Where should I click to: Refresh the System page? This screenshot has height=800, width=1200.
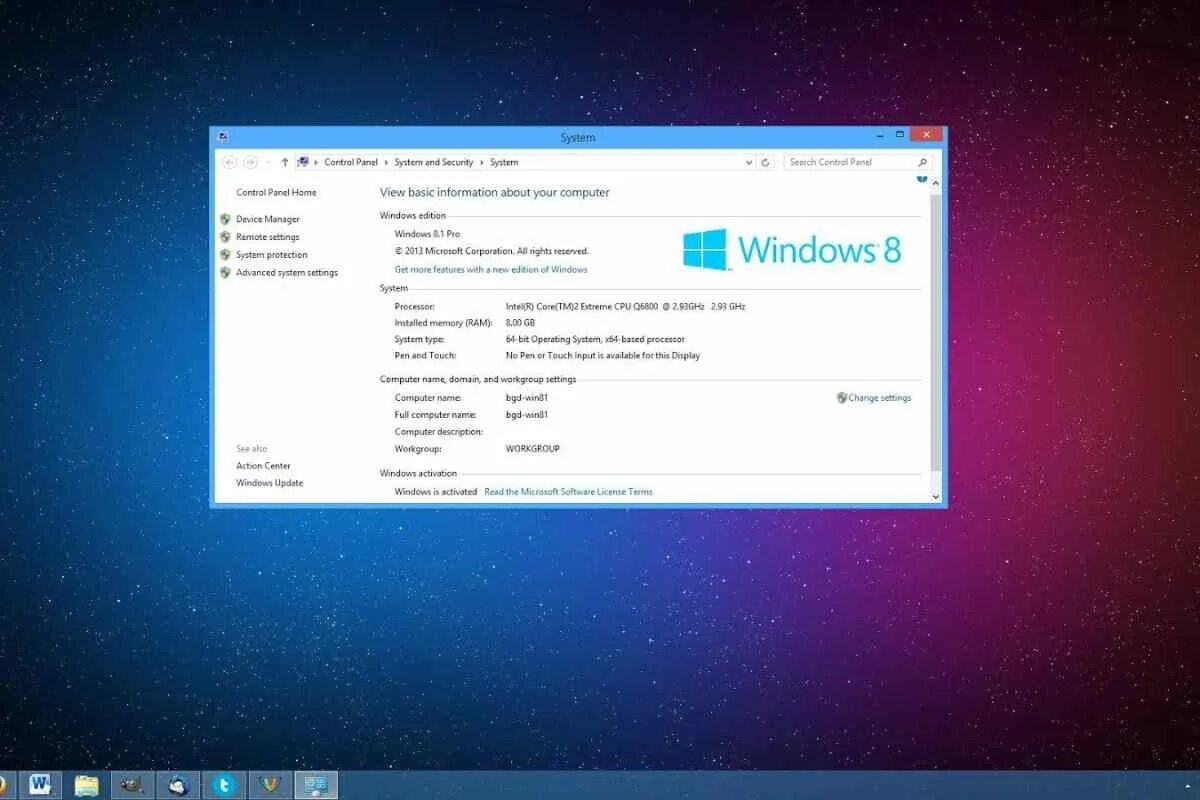[765, 162]
